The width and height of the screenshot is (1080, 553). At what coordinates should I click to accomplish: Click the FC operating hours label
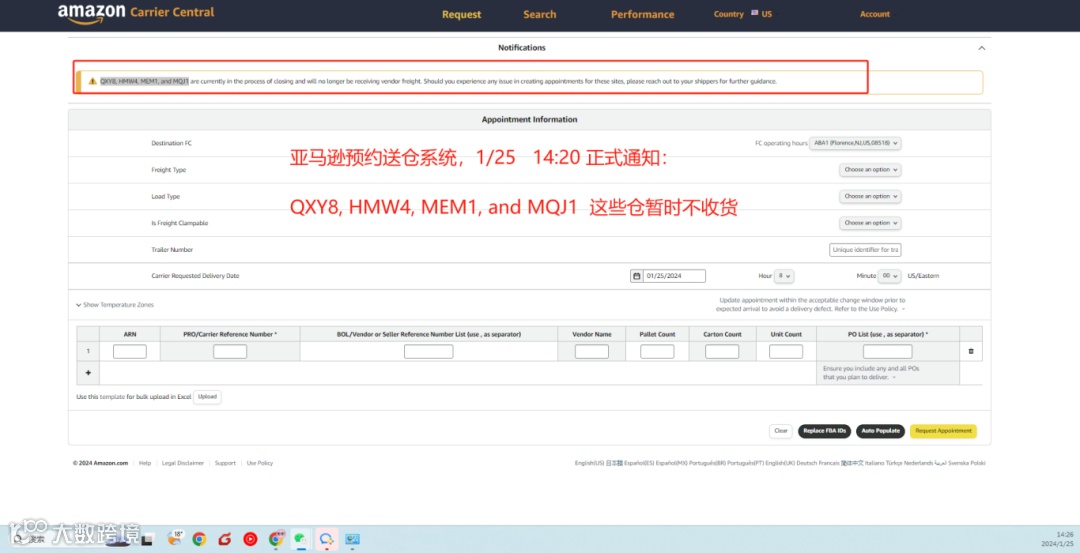(x=781, y=143)
